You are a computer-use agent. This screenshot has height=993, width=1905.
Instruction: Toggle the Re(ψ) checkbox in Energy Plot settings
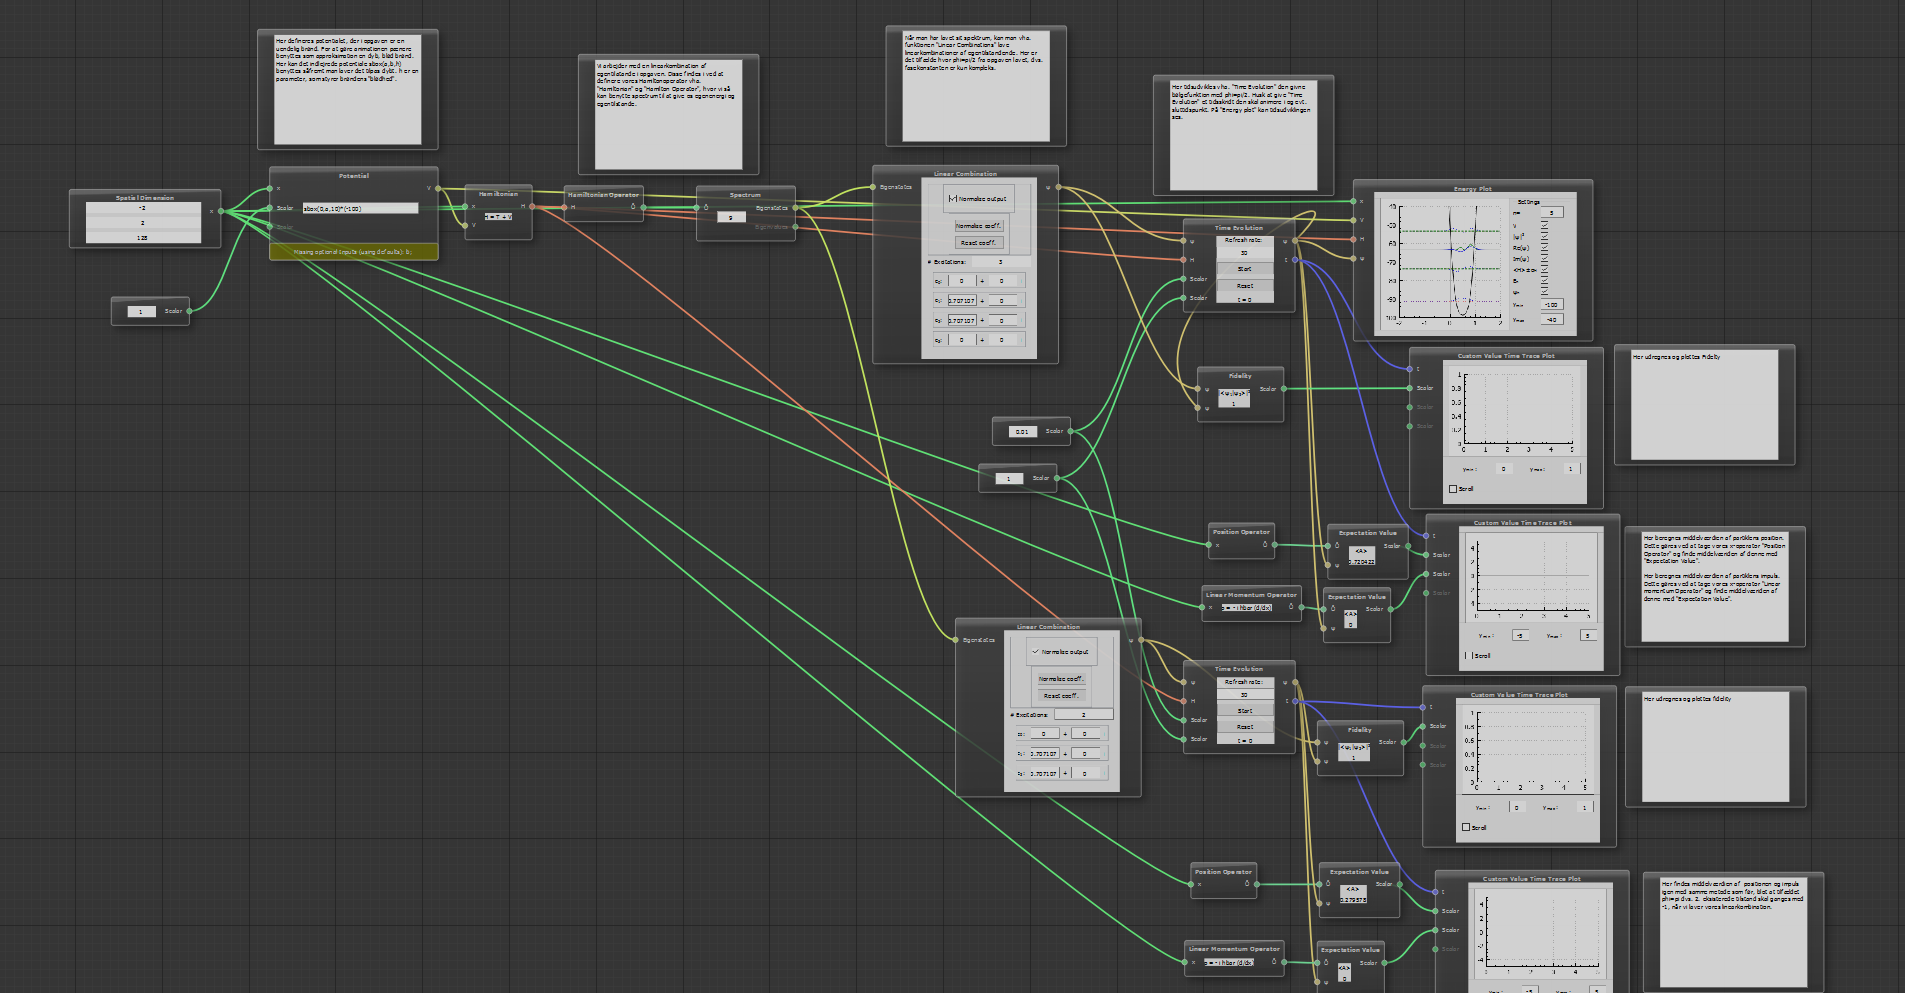point(1544,247)
